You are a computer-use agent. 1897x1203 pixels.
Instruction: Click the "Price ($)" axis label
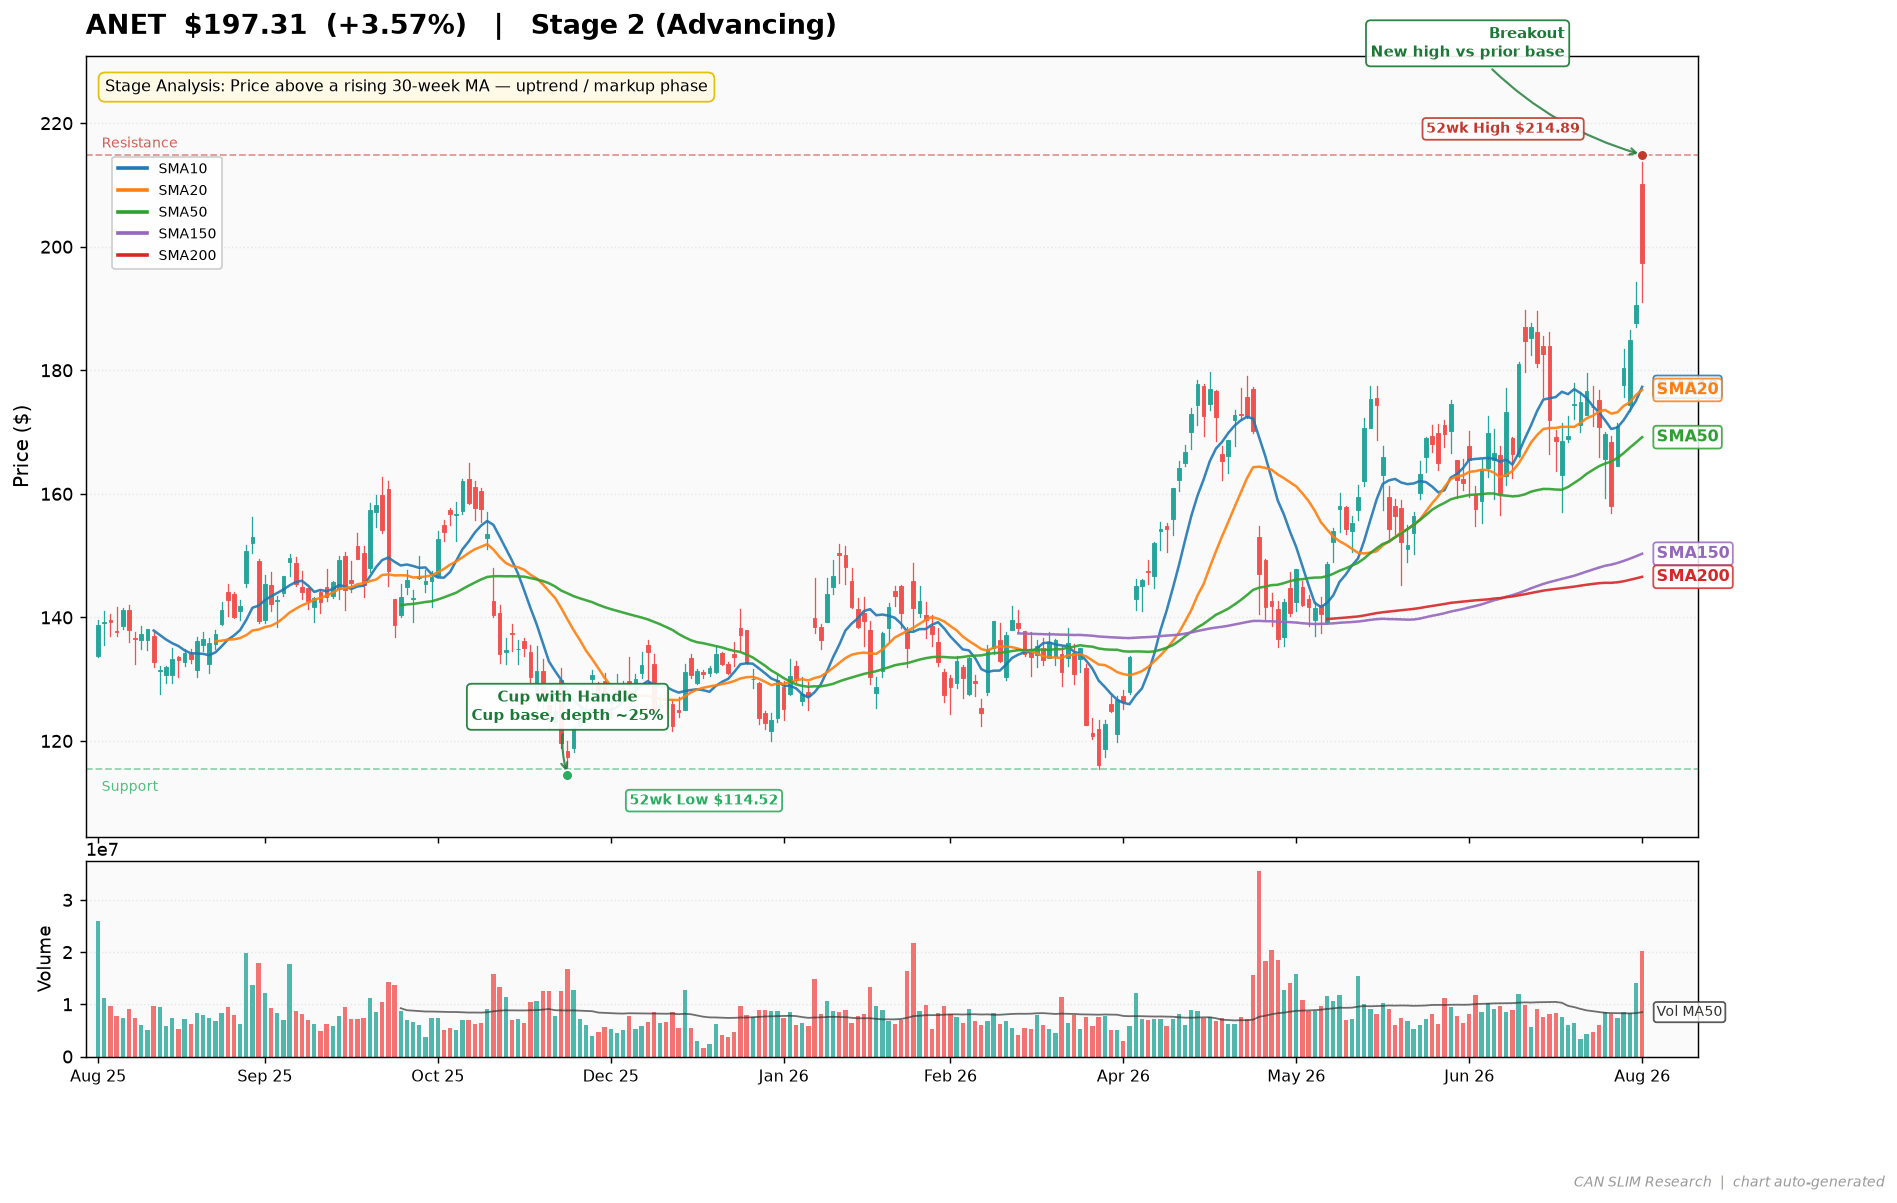tap(22, 446)
